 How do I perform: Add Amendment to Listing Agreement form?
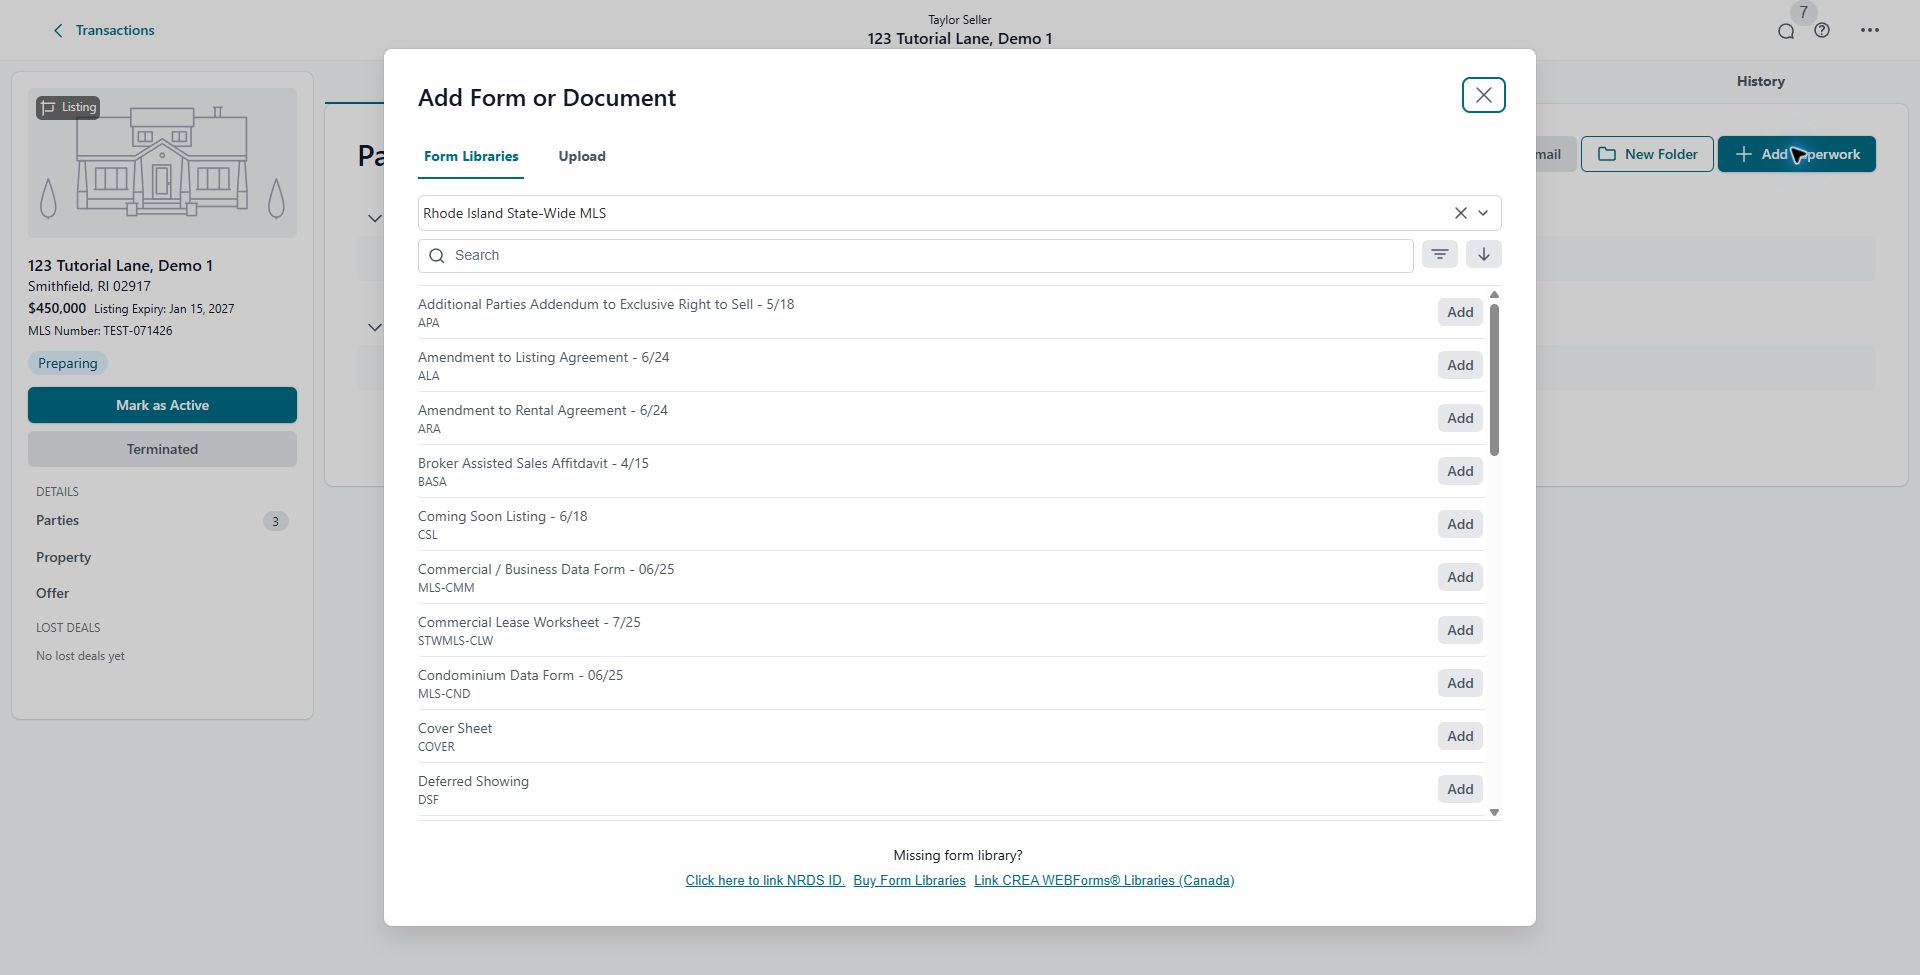point(1460,365)
